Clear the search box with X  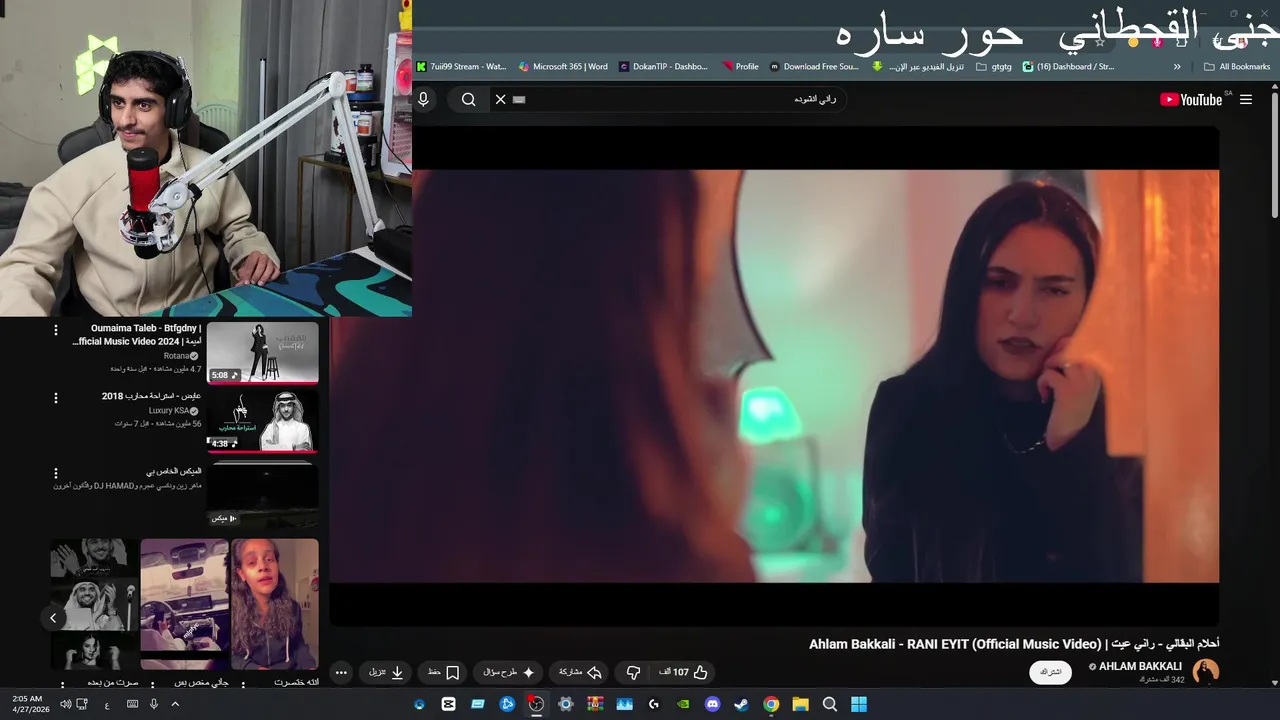(x=501, y=99)
